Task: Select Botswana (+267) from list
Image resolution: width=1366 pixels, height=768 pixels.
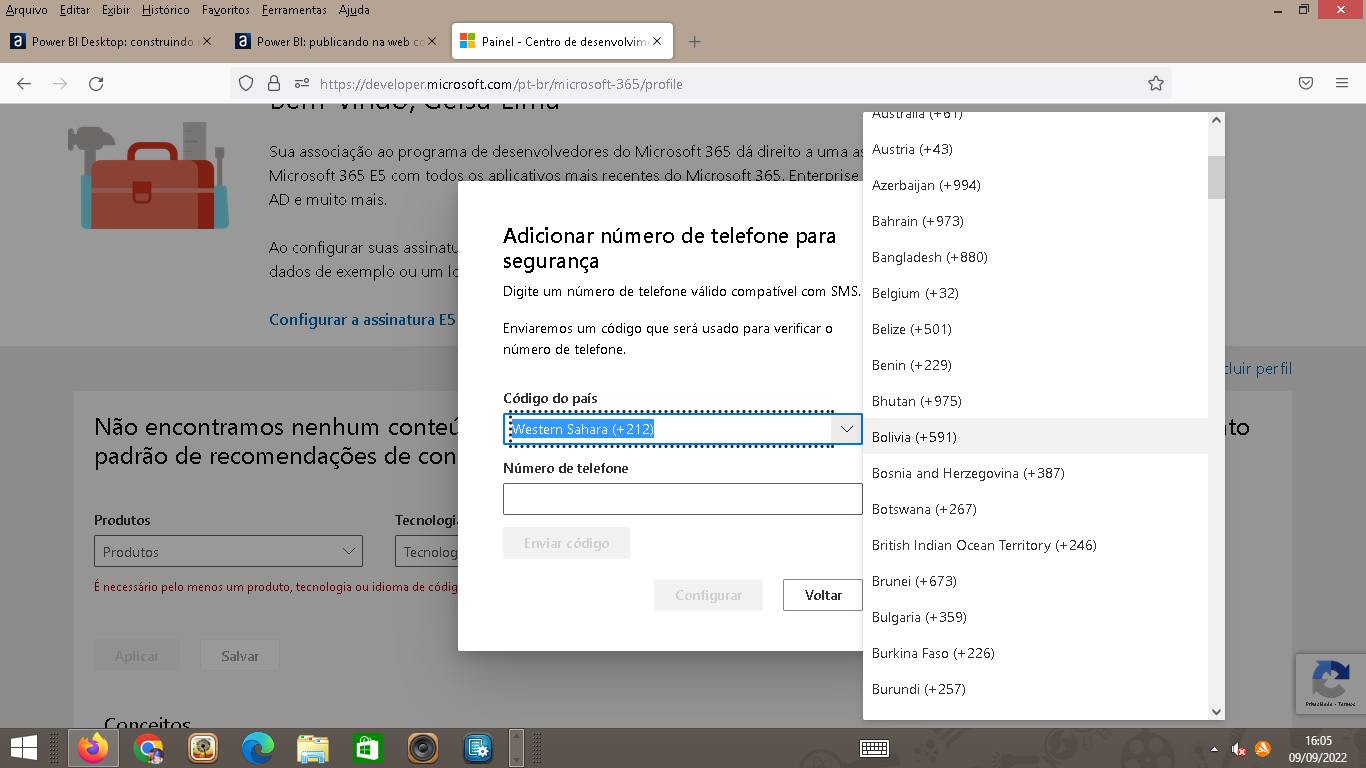Action: pos(1035,509)
